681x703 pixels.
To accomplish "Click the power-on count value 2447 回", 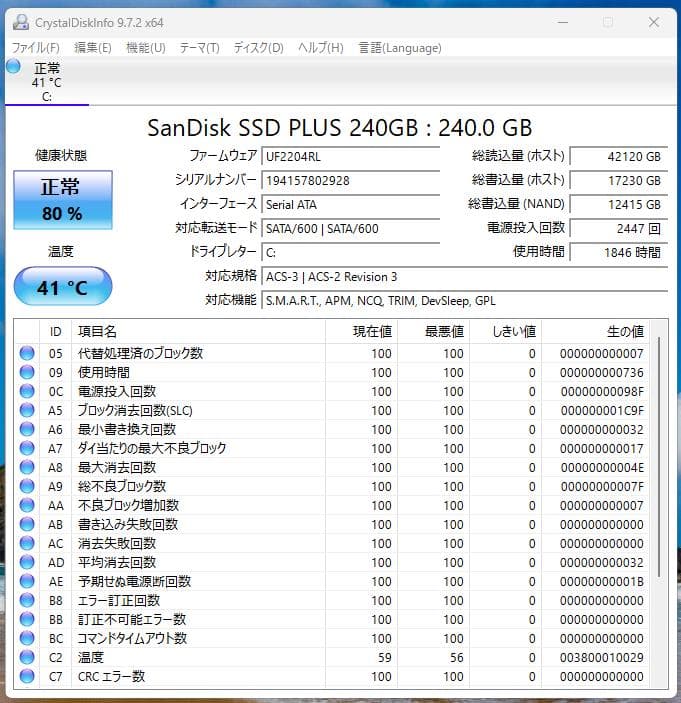I will point(619,228).
